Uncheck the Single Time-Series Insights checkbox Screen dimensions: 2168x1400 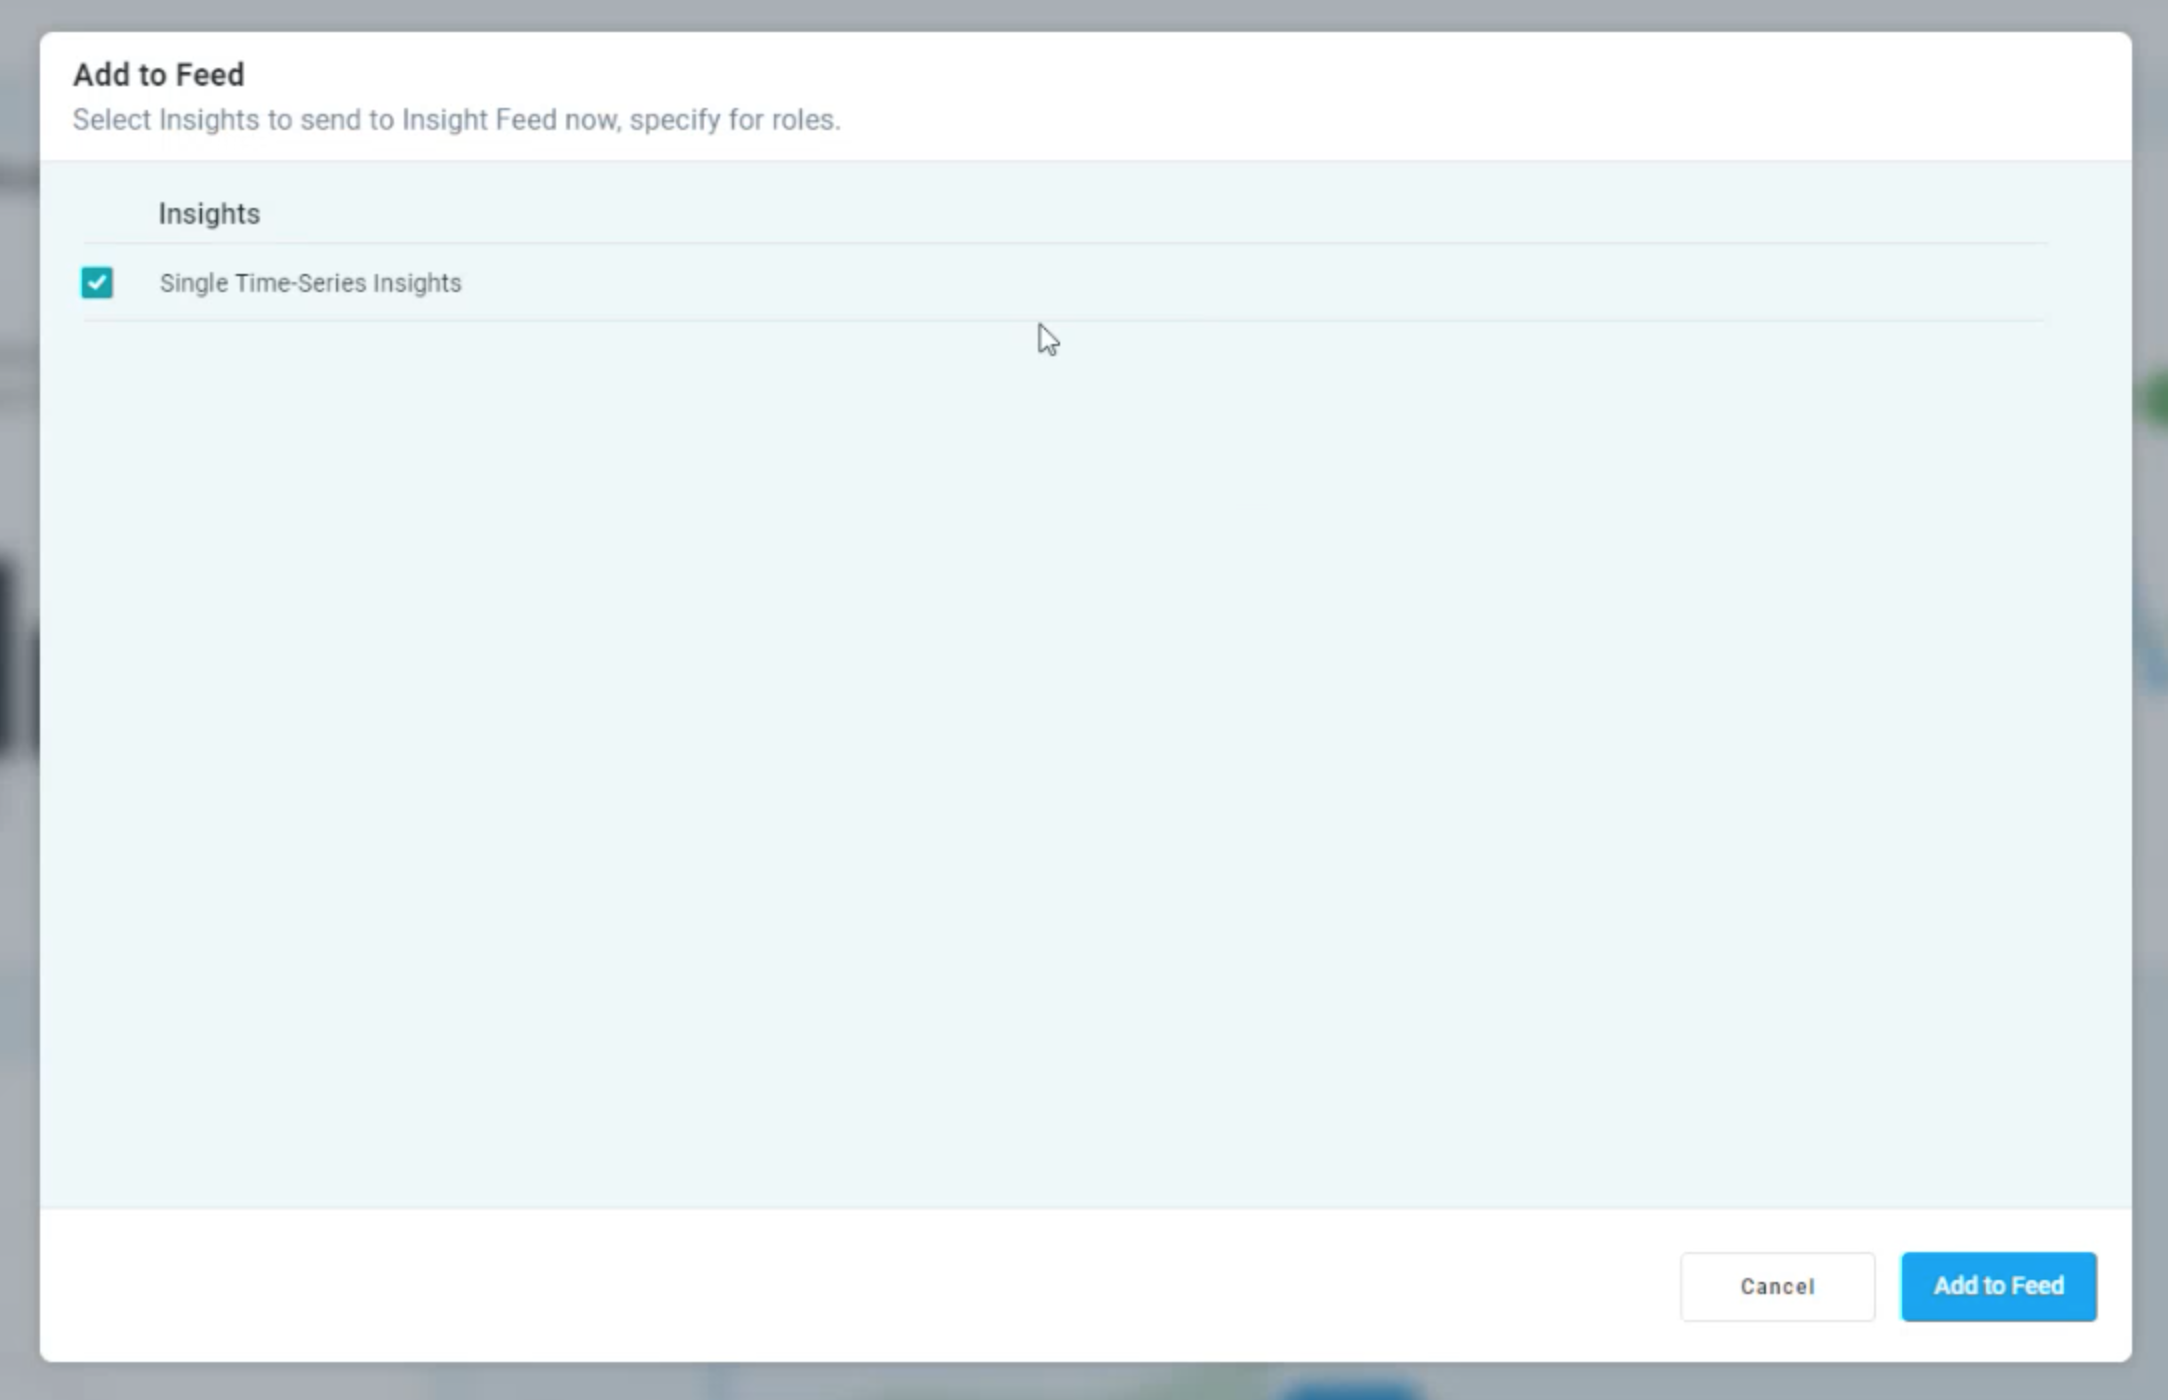click(97, 283)
